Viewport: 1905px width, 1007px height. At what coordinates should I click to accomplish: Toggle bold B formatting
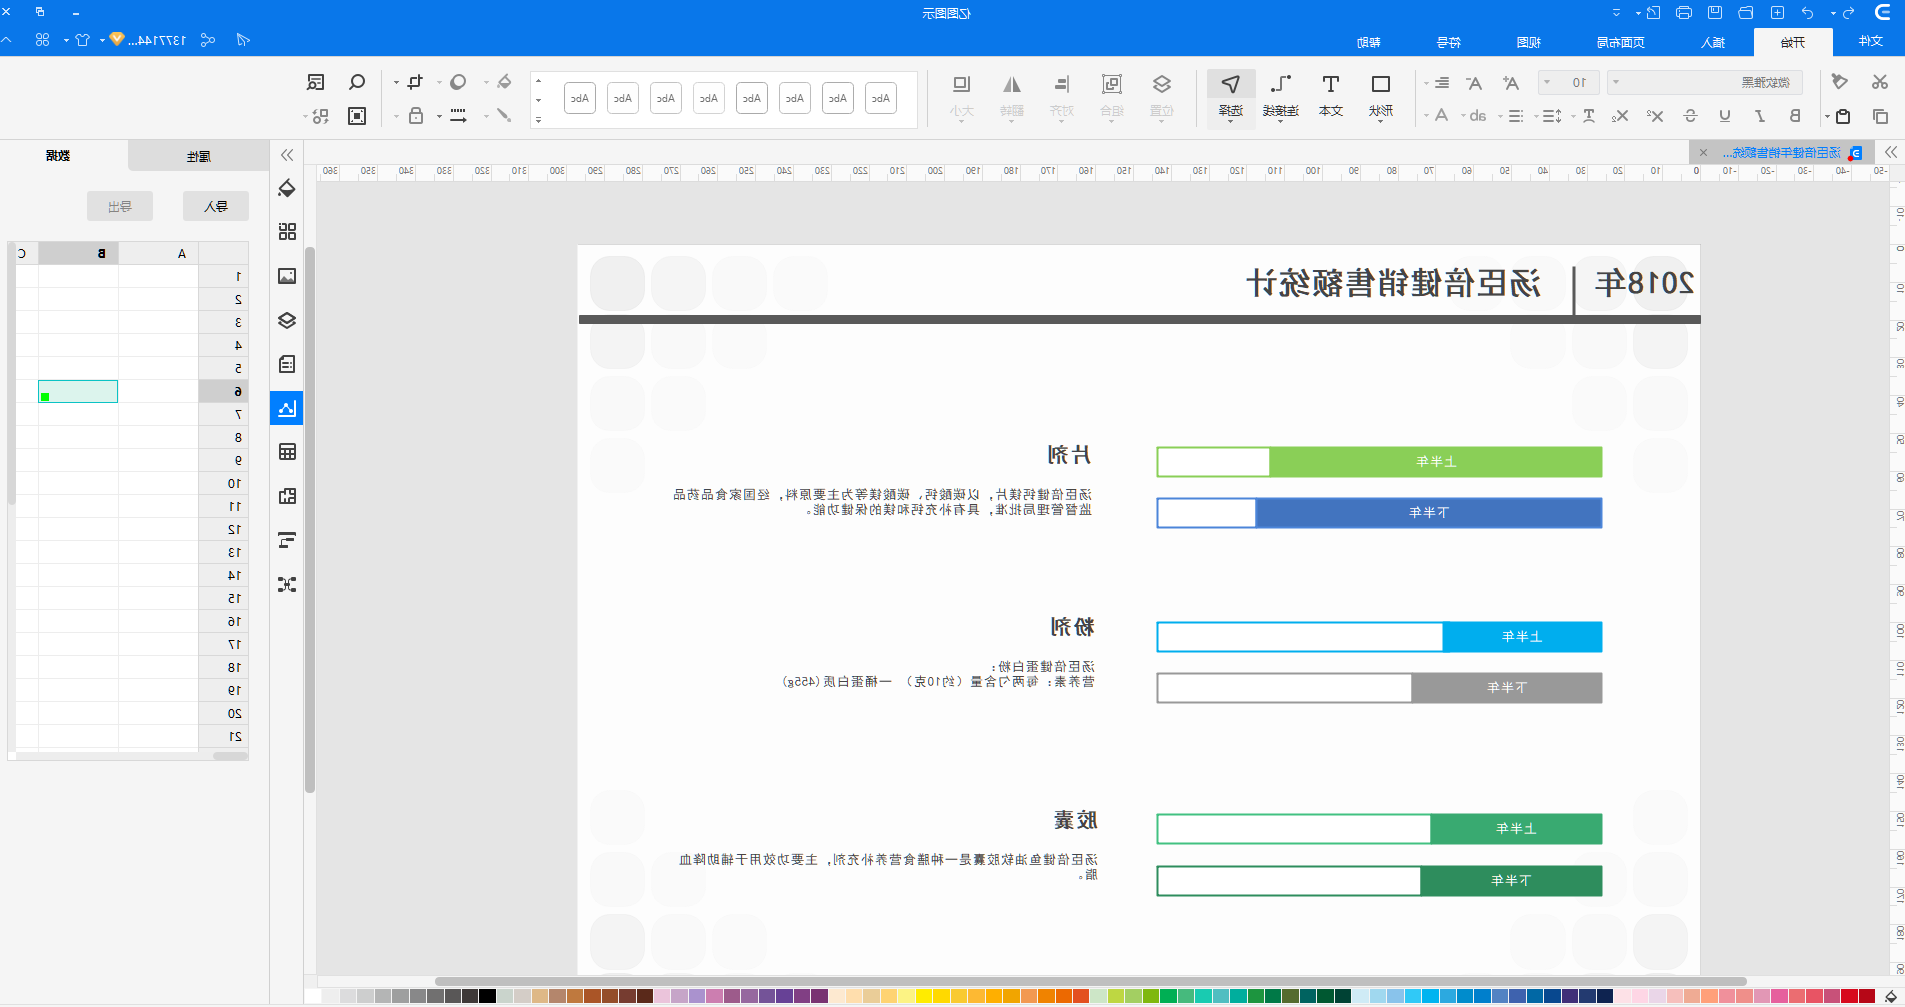[x=1795, y=116]
